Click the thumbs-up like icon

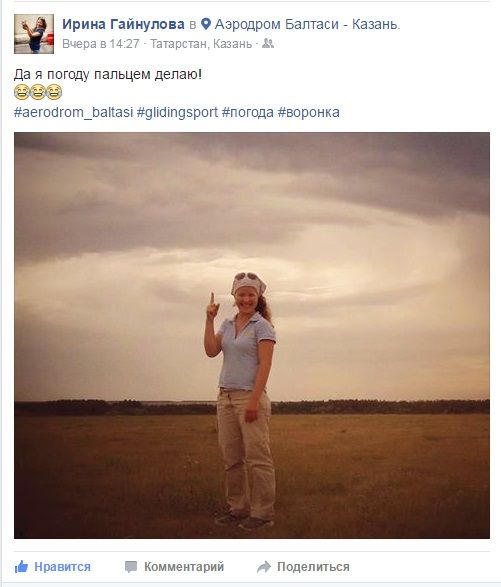(x=21, y=567)
